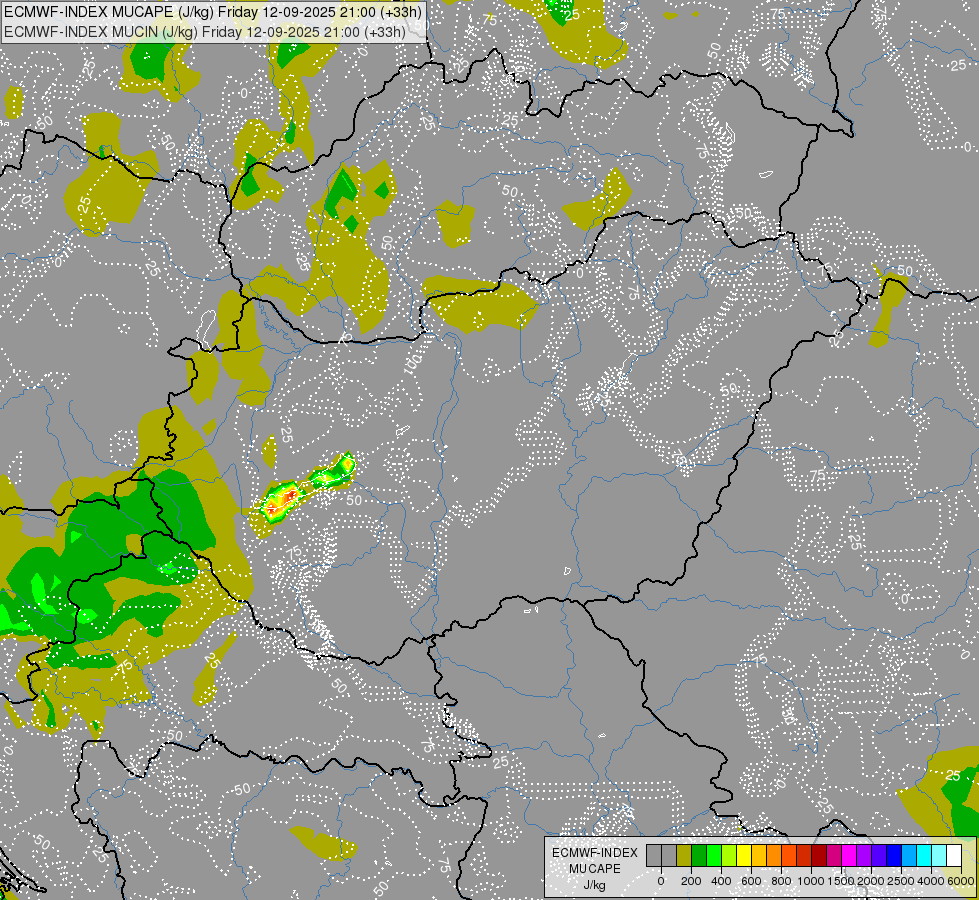Click the legend value 400

tap(721, 881)
